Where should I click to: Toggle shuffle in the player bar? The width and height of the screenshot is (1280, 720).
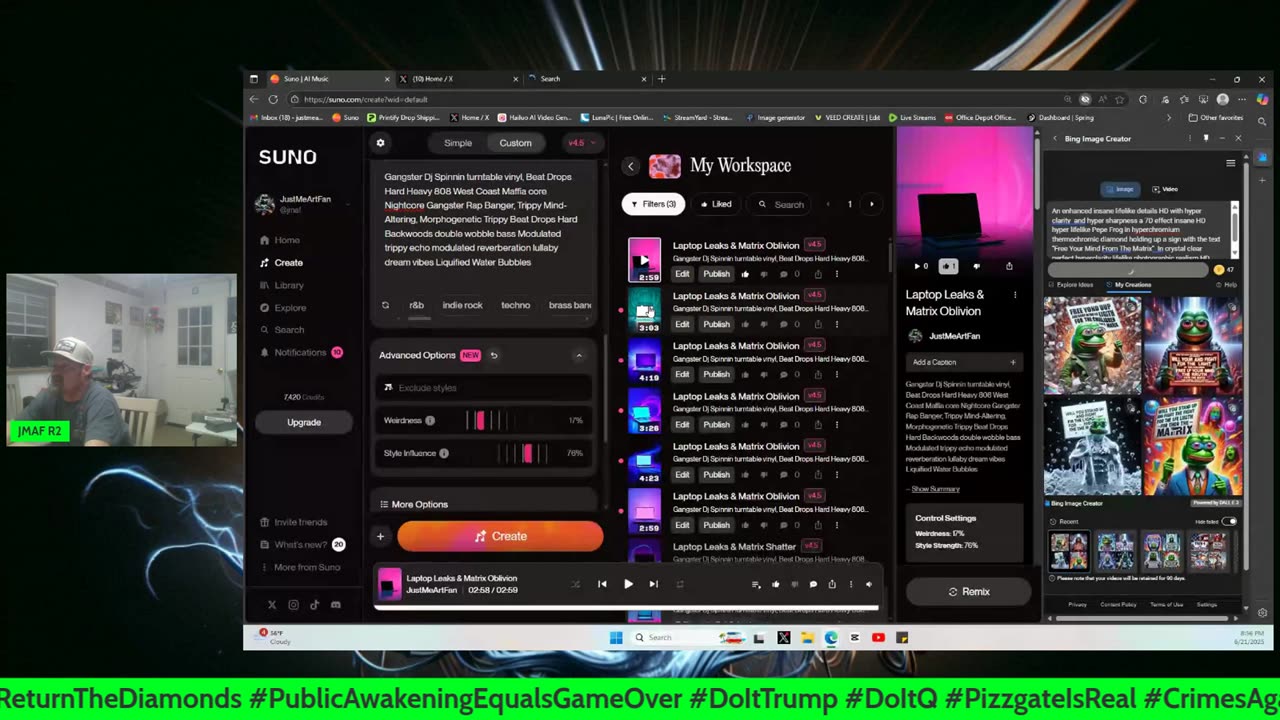575,584
